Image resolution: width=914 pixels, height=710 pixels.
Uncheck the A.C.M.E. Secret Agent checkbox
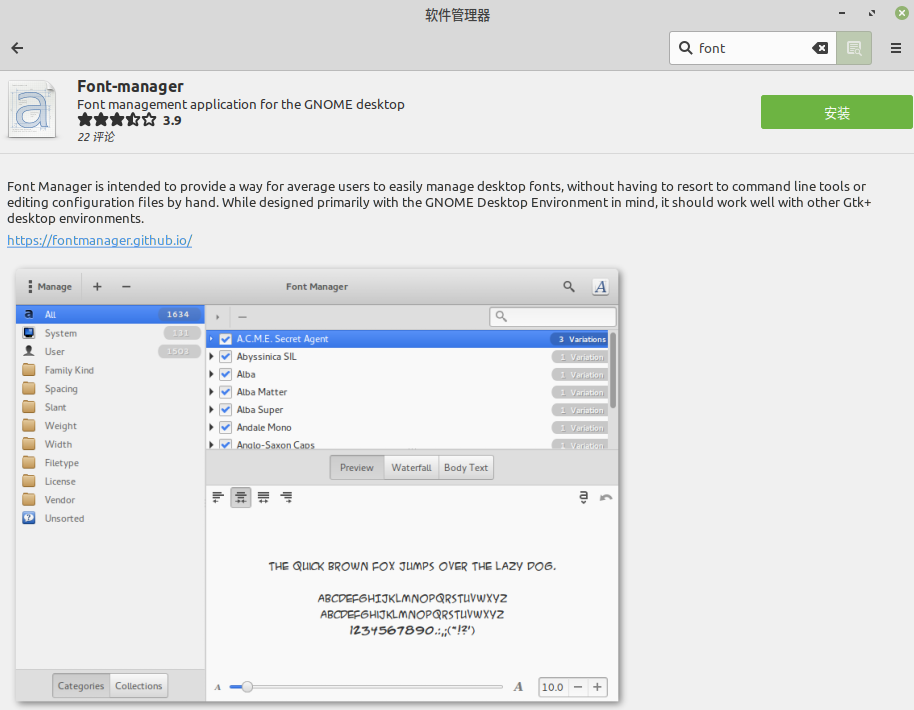coord(226,339)
